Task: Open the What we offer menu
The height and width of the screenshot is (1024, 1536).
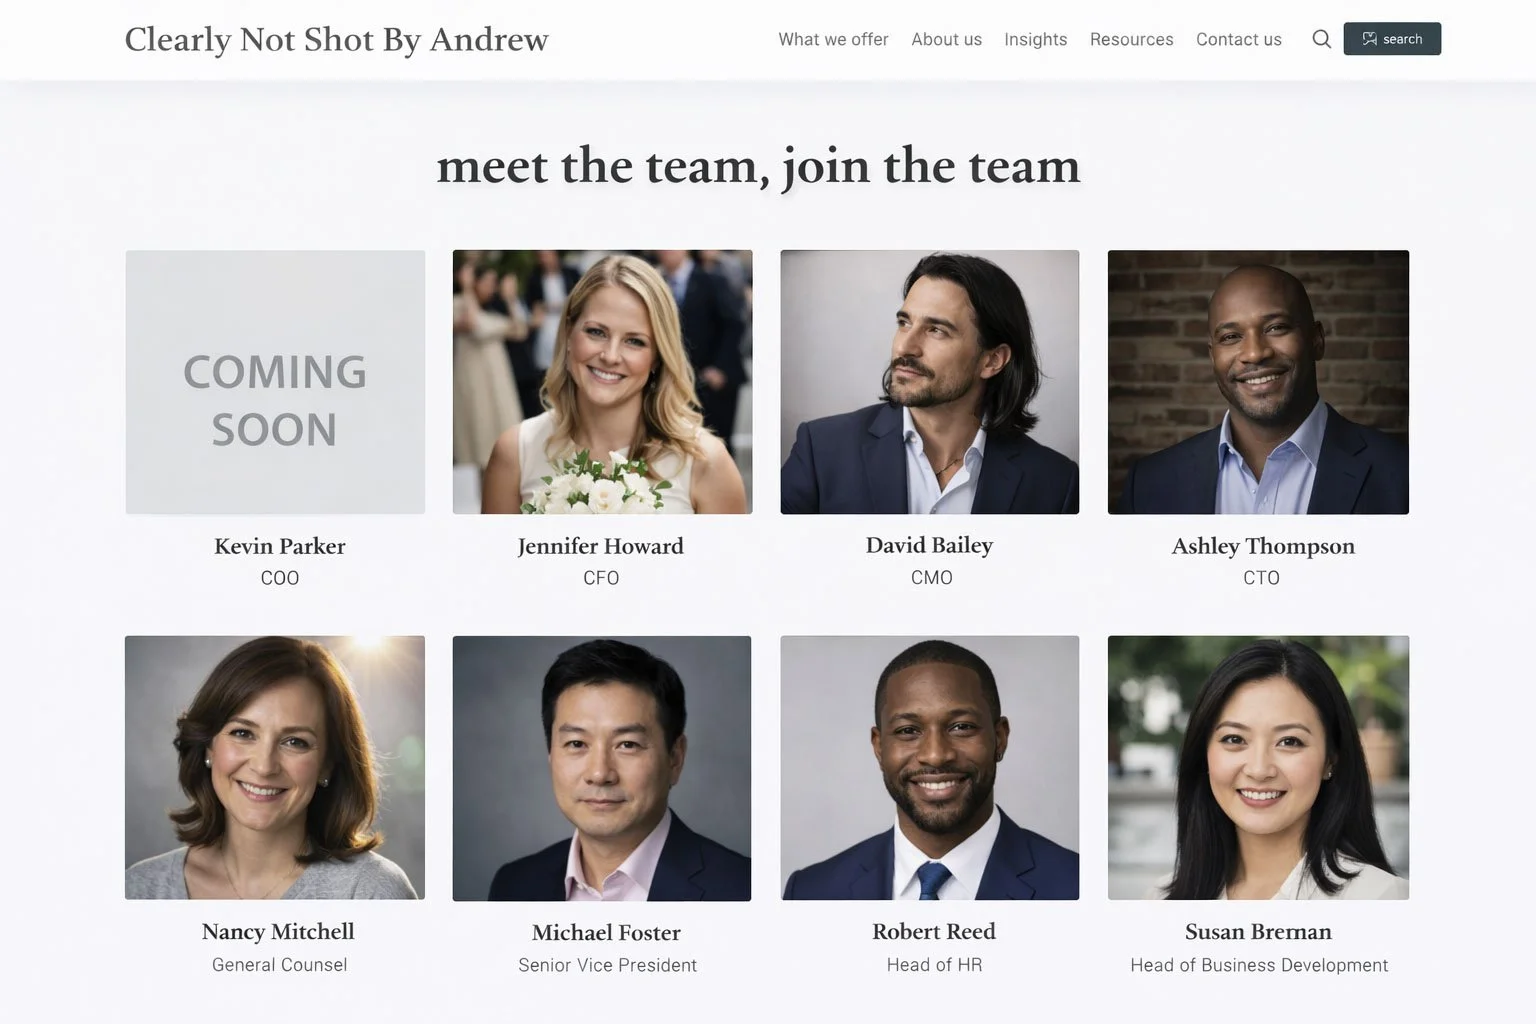Action: tap(833, 39)
